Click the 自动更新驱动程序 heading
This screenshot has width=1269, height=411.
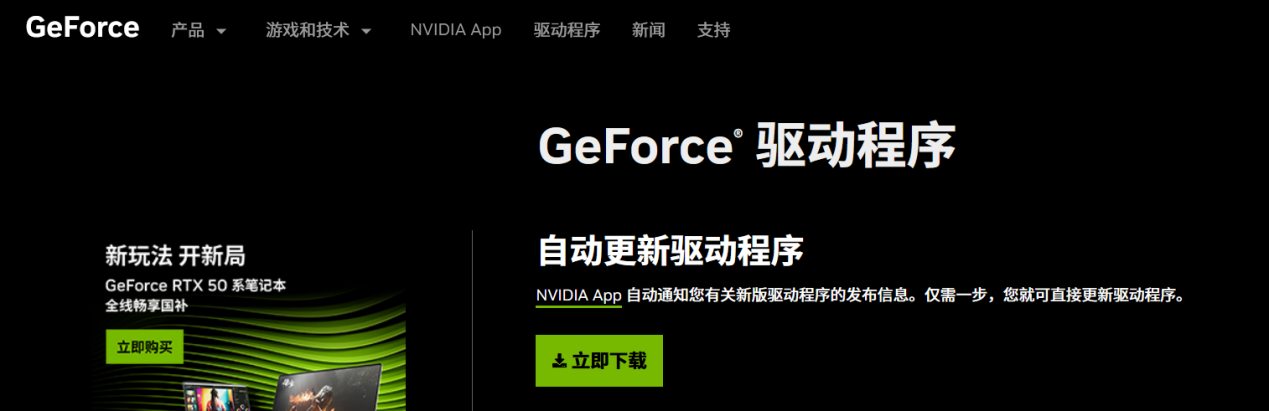[670, 250]
